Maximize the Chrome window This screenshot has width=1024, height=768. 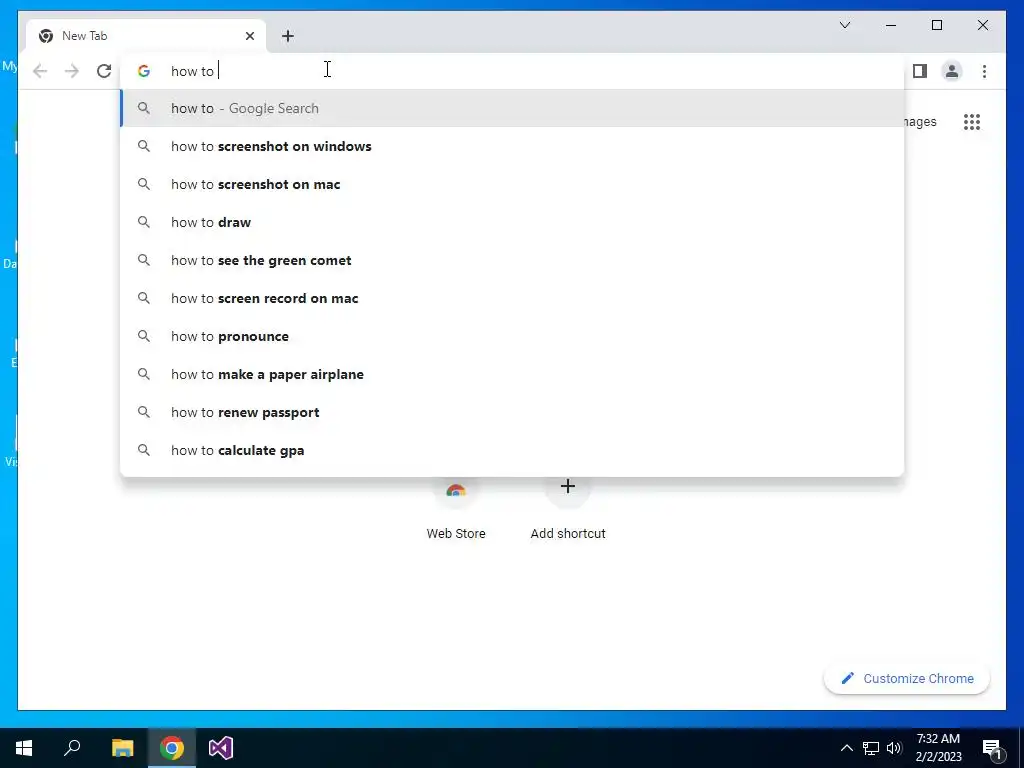[x=936, y=25]
